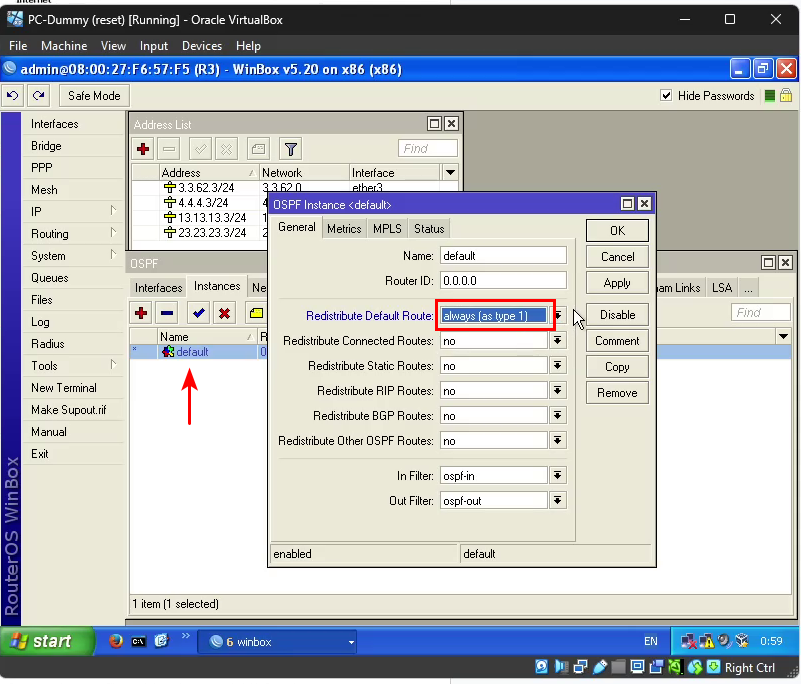This screenshot has width=801, height=684.
Task: Click the comment icon in Address List toolbar
Action: [258, 149]
